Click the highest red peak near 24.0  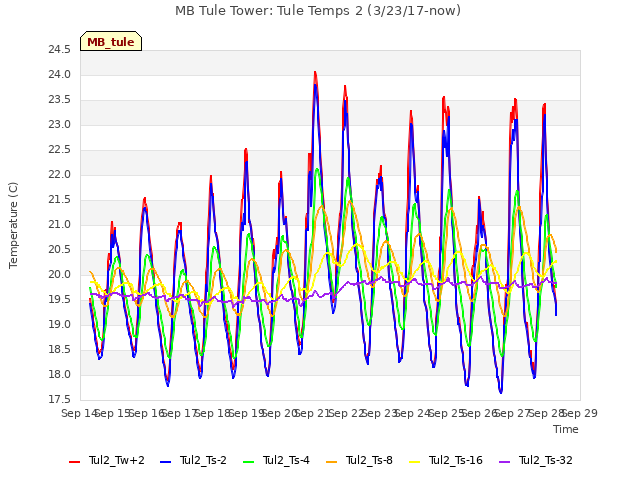(x=315, y=73)
